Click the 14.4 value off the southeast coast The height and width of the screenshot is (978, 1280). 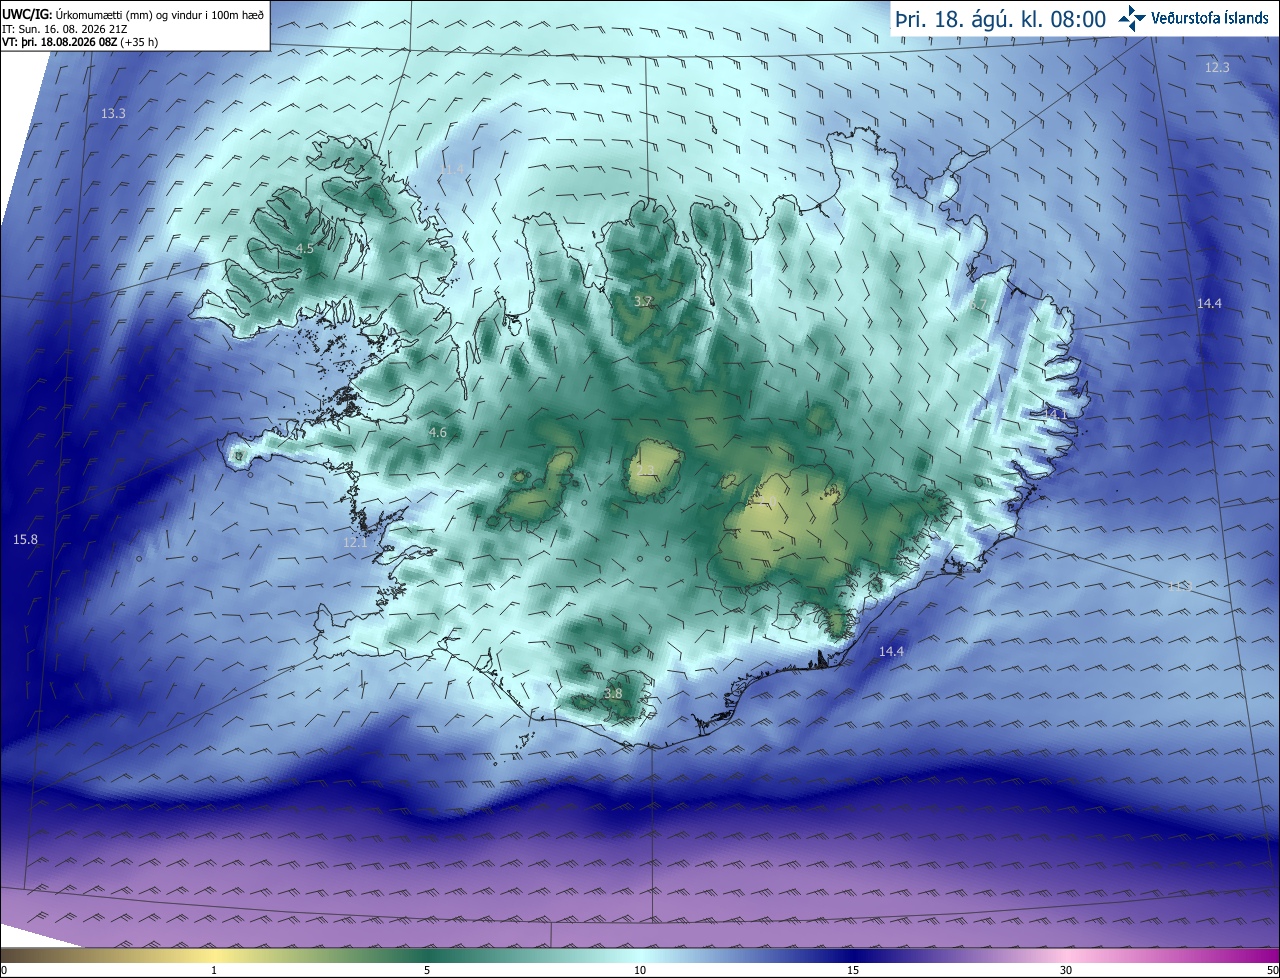coord(891,652)
